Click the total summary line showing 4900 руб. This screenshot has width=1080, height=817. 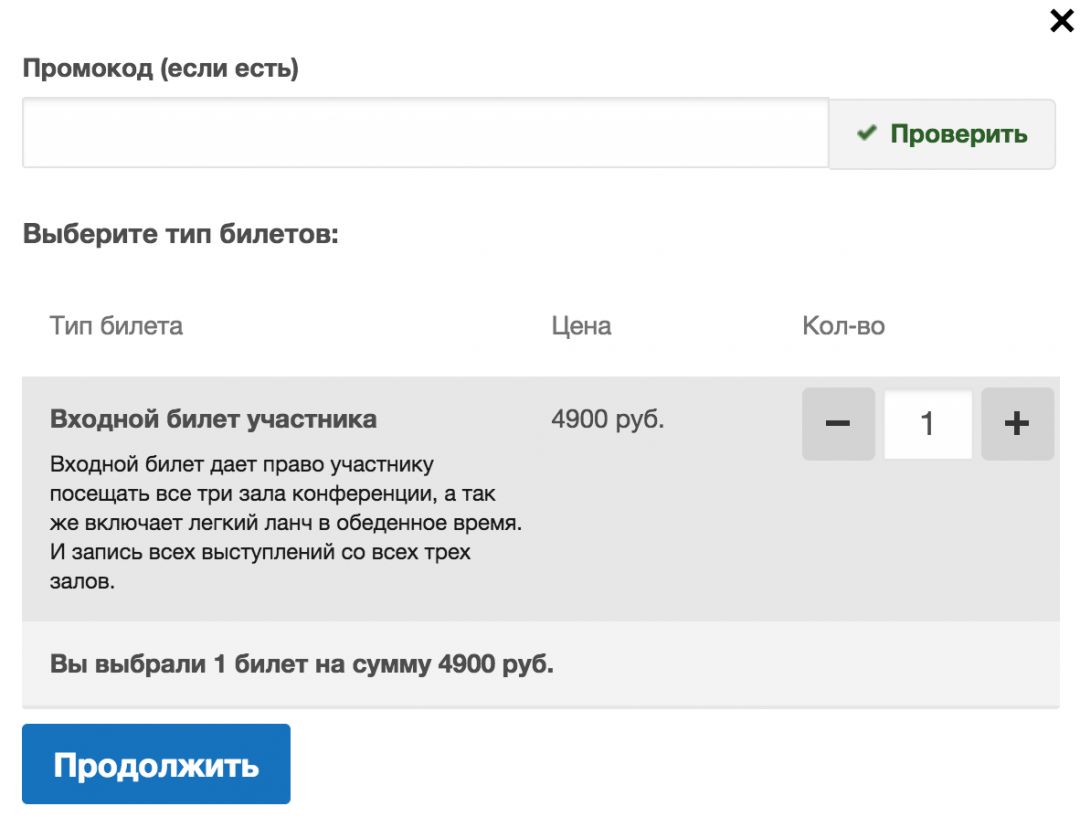pos(300,662)
